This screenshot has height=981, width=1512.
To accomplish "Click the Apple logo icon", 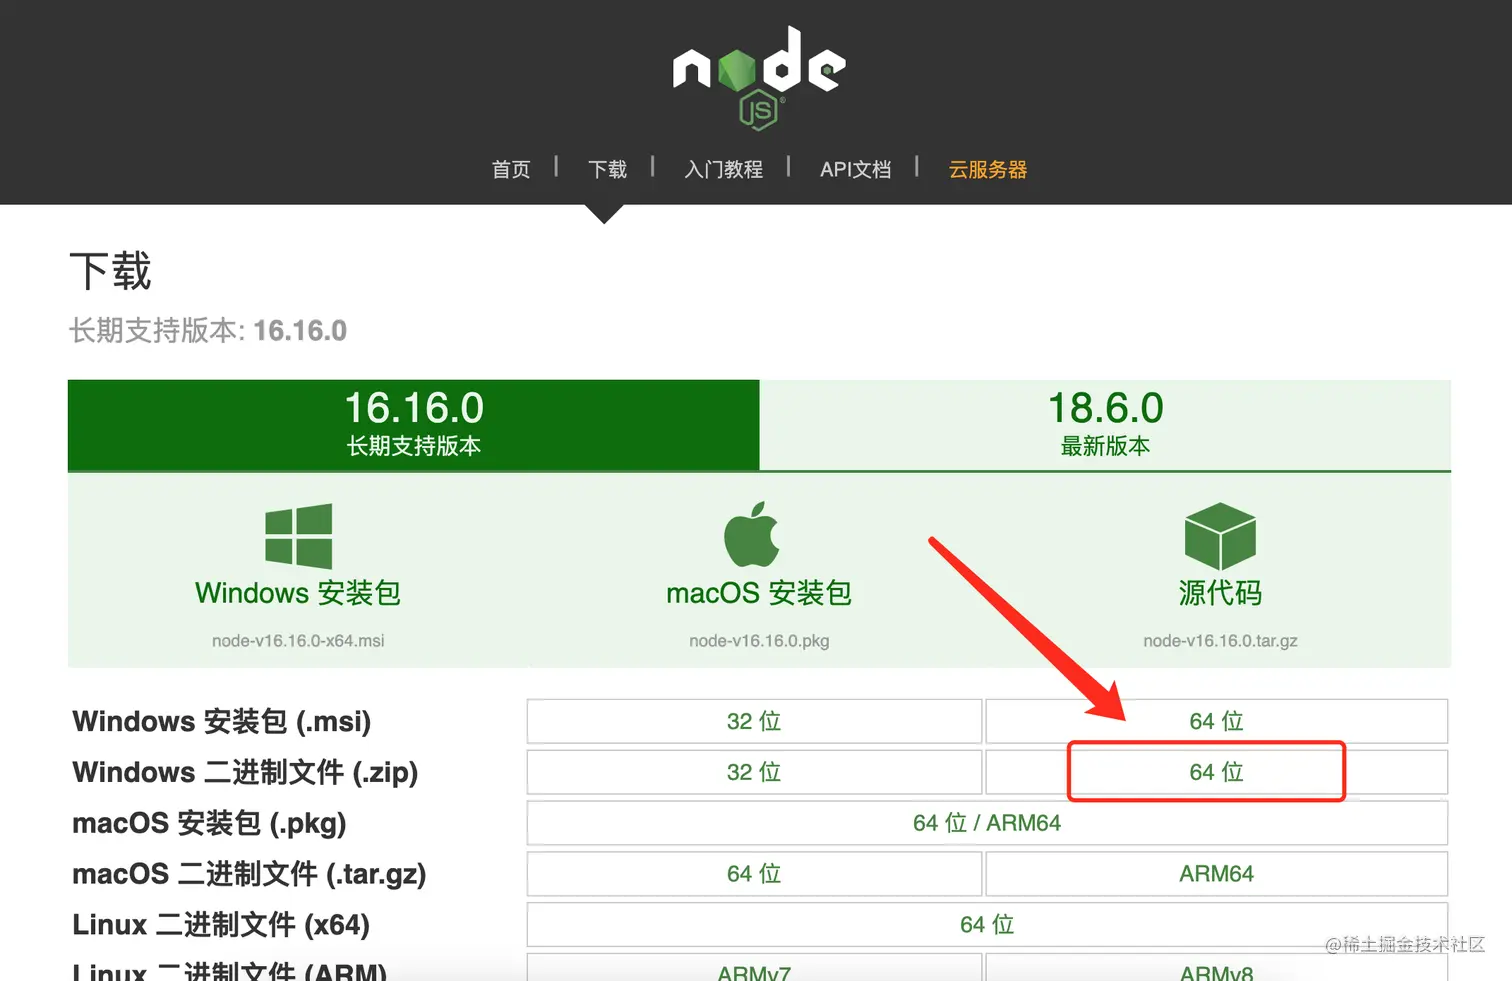I will tap(752, 534).
